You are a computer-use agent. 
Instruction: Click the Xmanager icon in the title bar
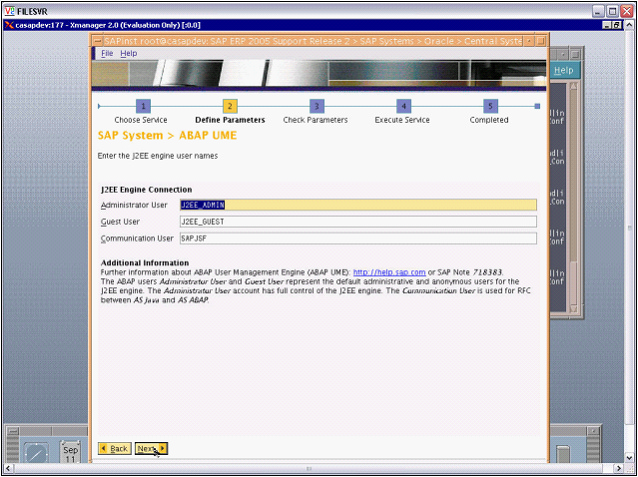pyautogui.click(x=8, y=25)
